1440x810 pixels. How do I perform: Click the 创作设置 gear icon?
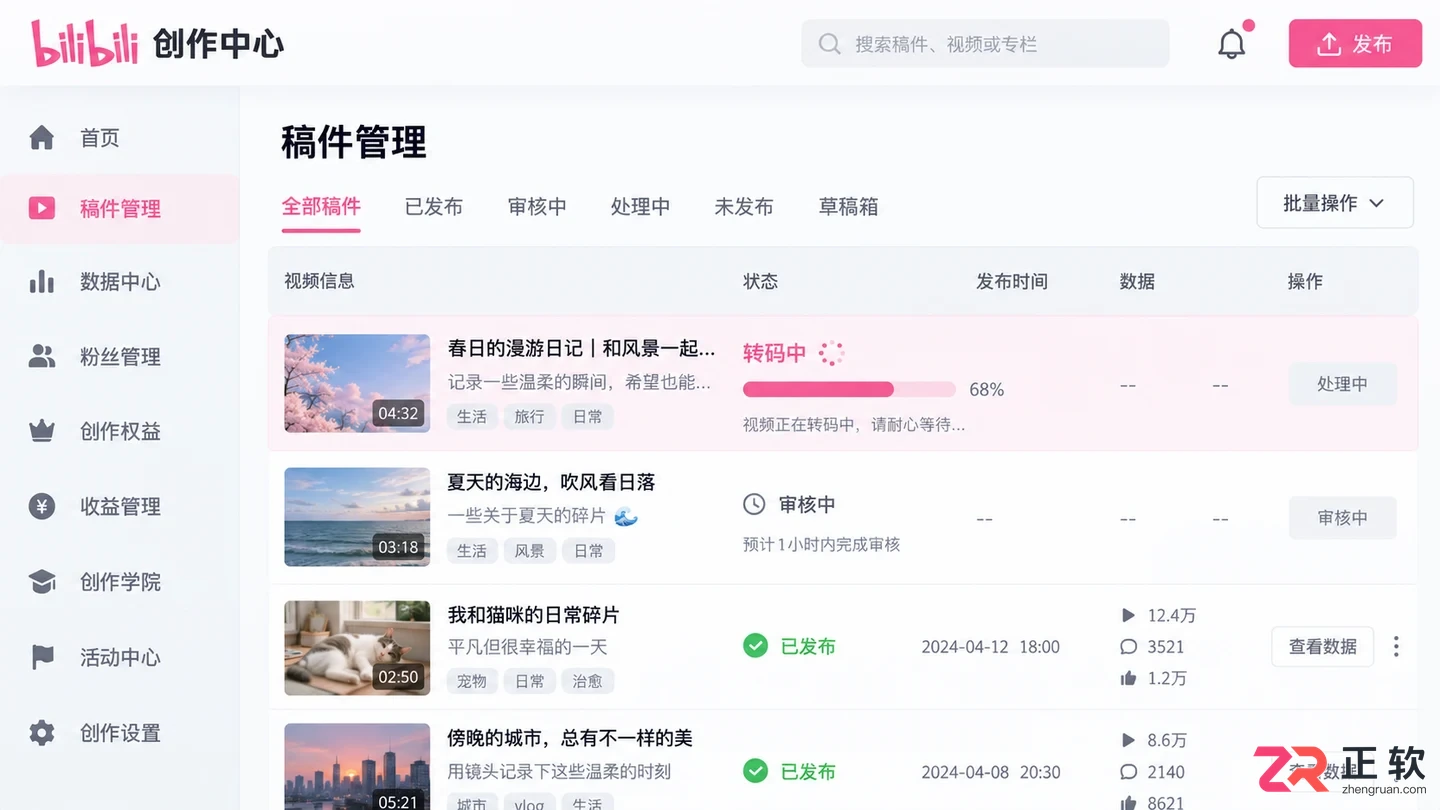click(x=42, y=733)
